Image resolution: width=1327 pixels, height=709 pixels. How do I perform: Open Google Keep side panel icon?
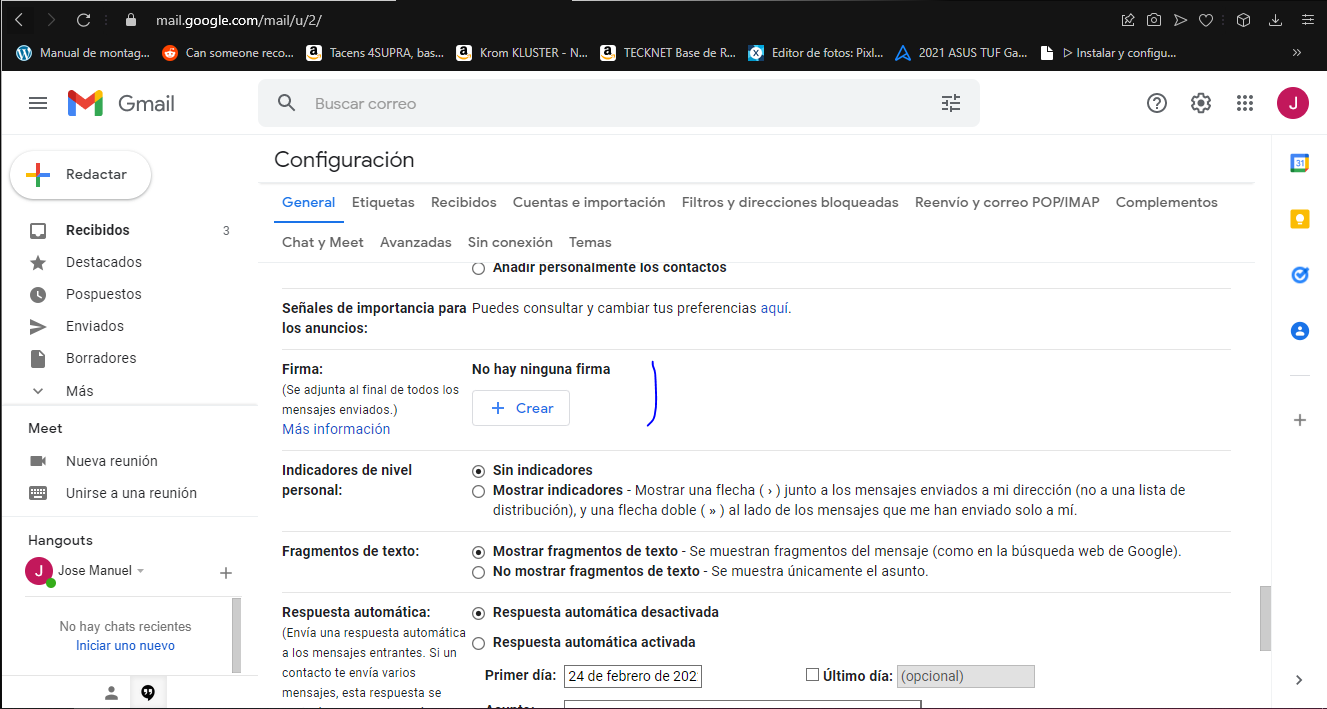pyautogui.click(x=1300, y=220)
